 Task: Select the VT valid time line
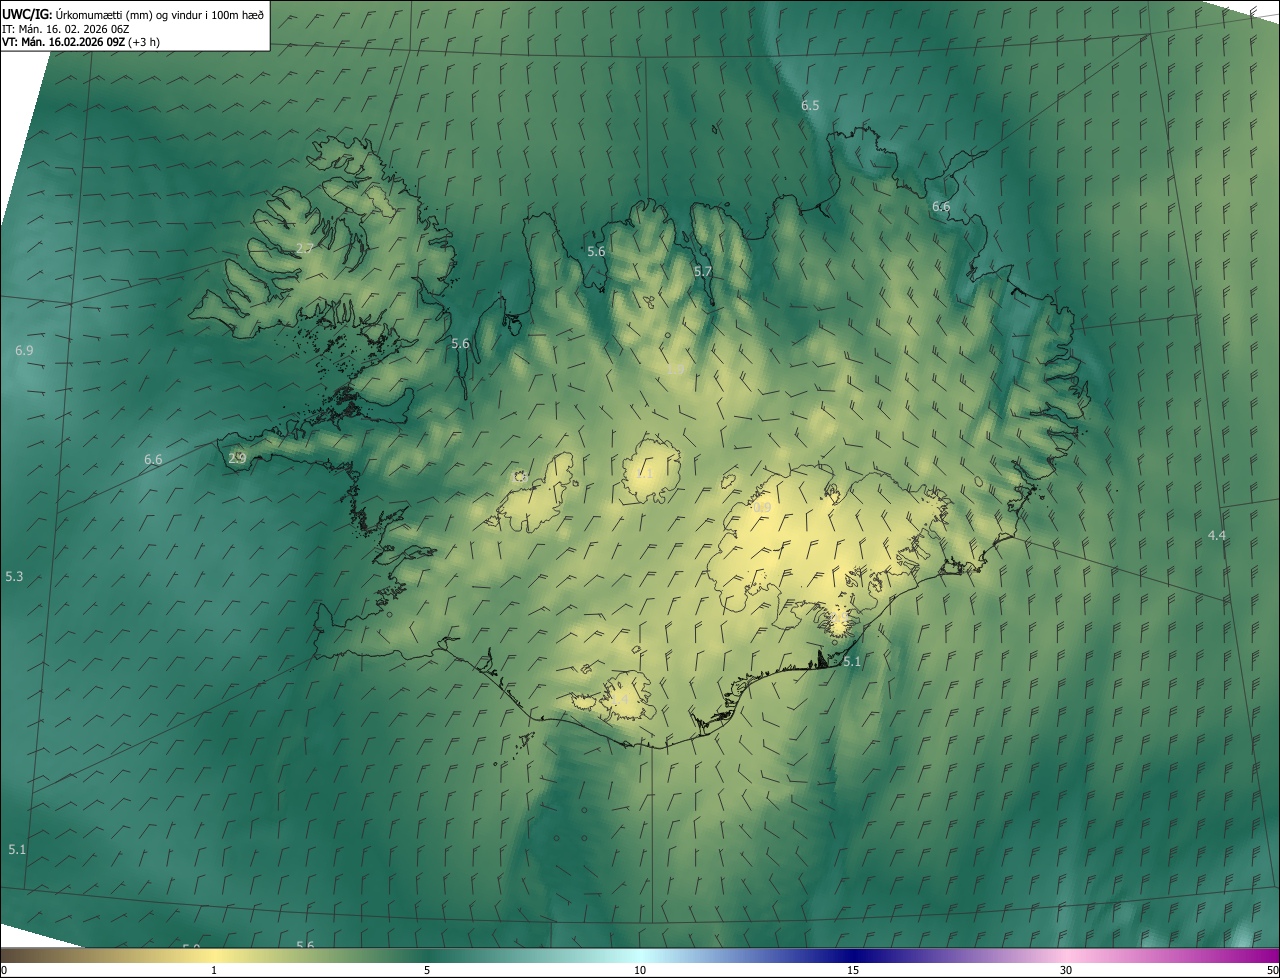coord(80,42)
